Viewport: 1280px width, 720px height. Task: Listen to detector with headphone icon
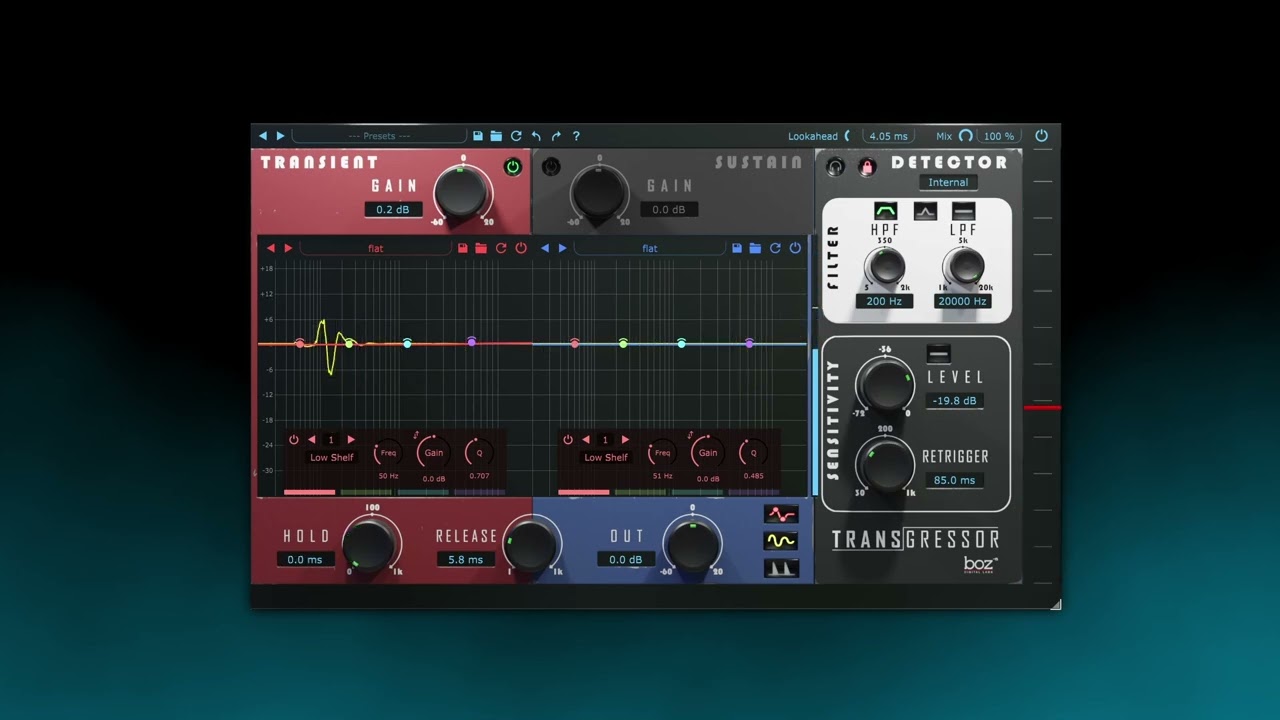(x=835, y=167)
